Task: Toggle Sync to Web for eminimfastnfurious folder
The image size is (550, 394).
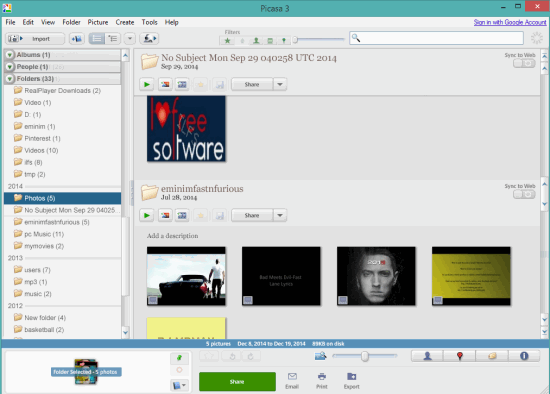Action: 524,194
